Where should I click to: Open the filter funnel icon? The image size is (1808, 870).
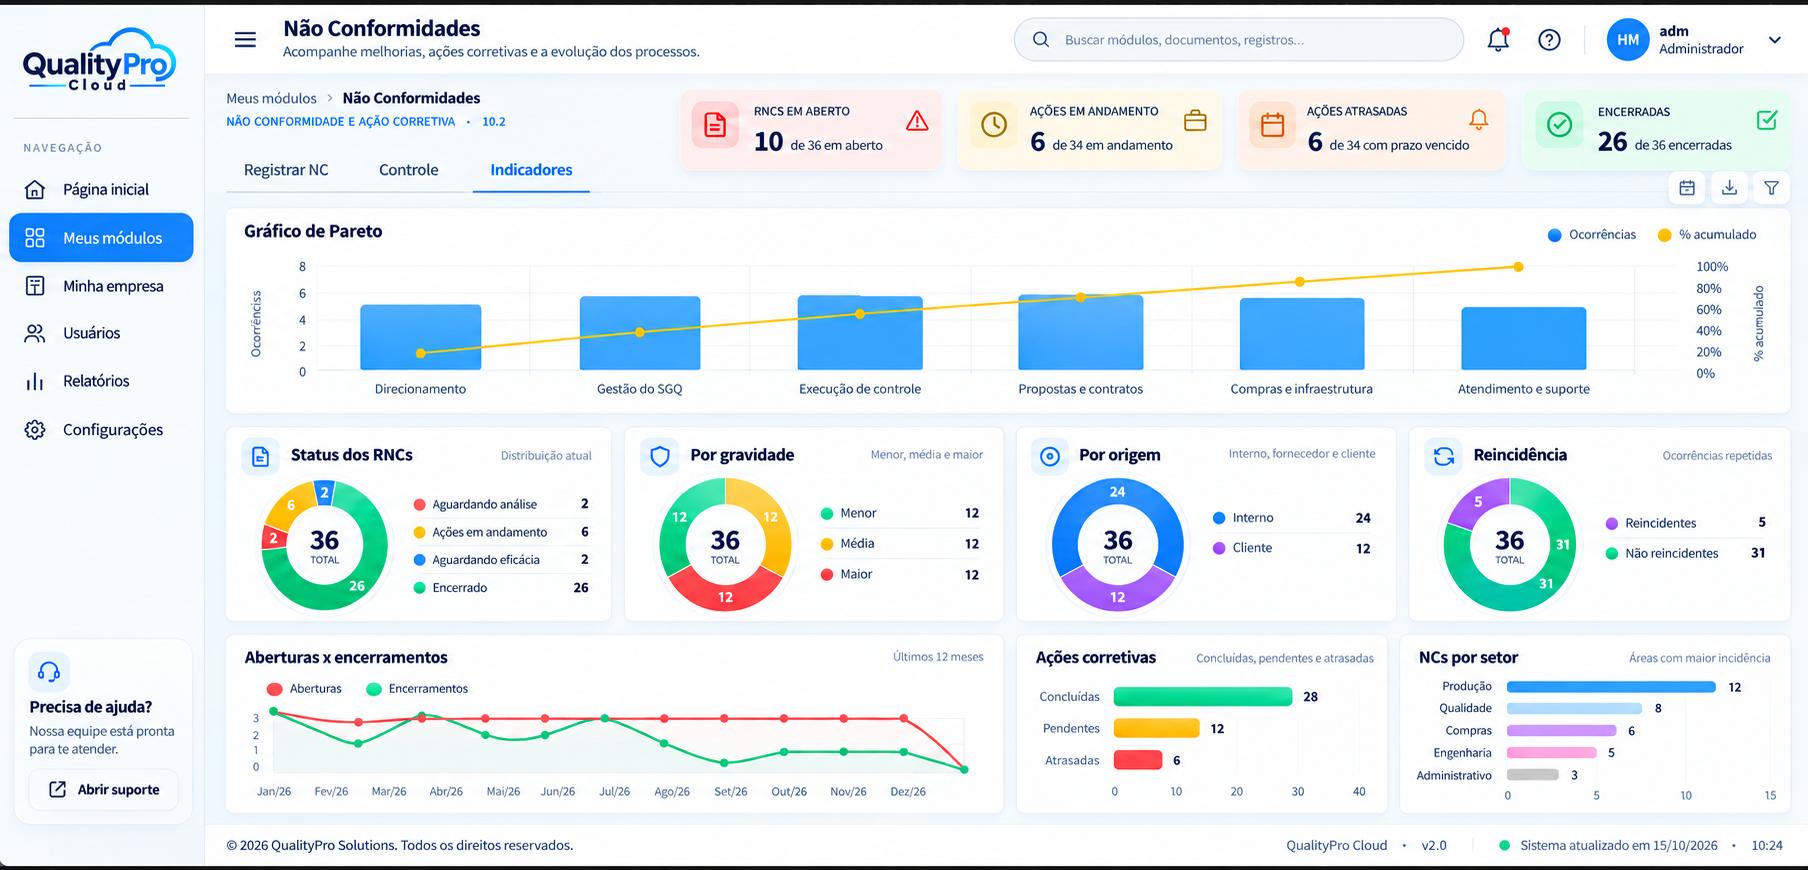pos(1771,188)
